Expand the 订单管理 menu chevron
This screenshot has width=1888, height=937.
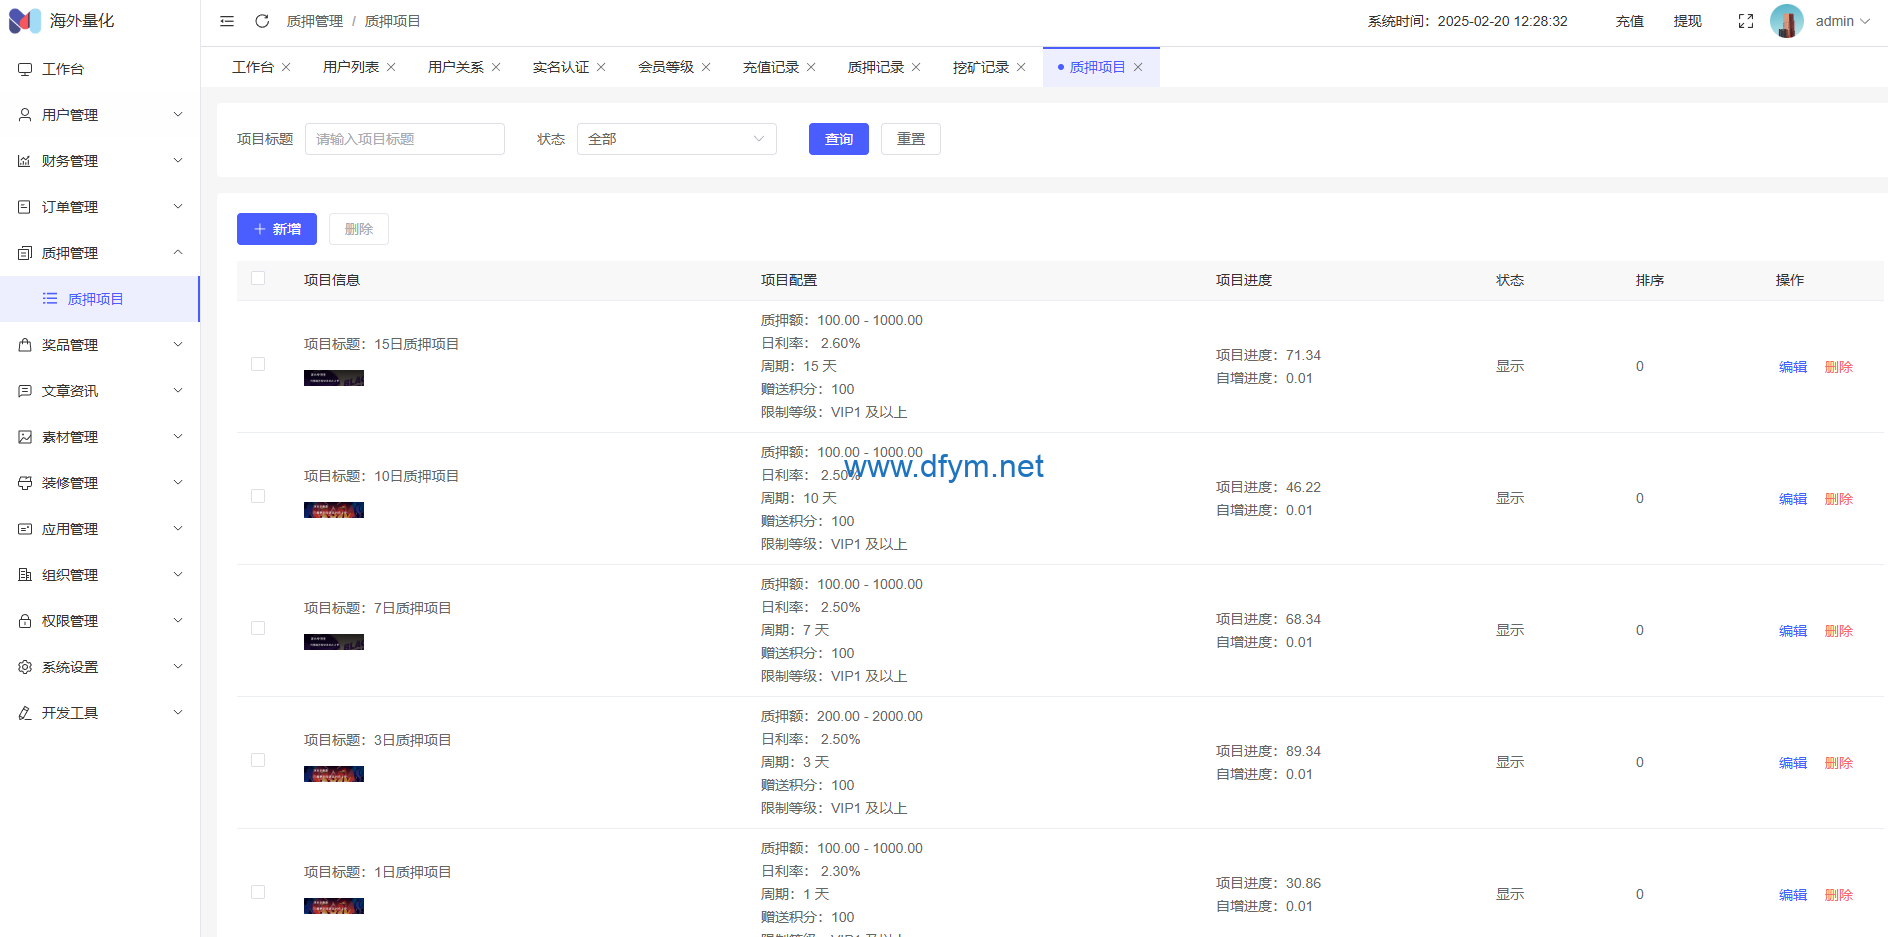point(178,207)
